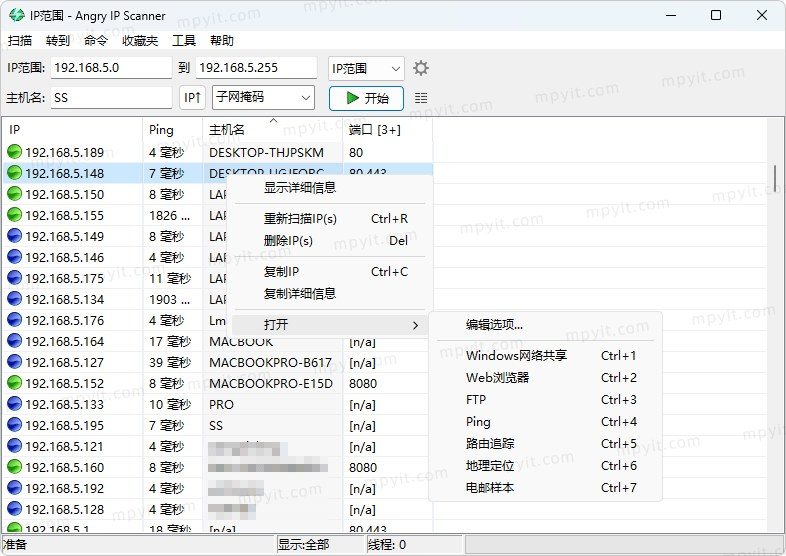Click the vertical scrollbar thumb
786x556 pixels.
point(775,178)
